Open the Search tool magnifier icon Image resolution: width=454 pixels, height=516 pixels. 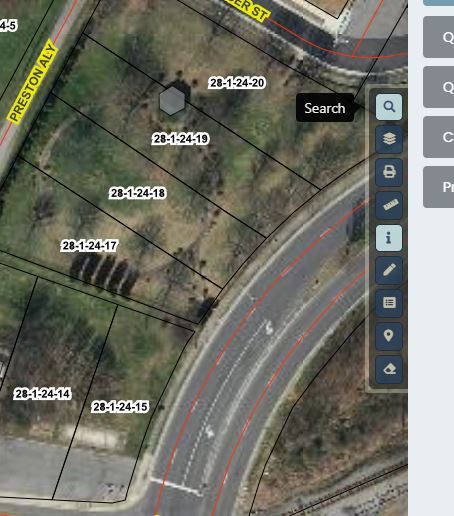(389, 107)
